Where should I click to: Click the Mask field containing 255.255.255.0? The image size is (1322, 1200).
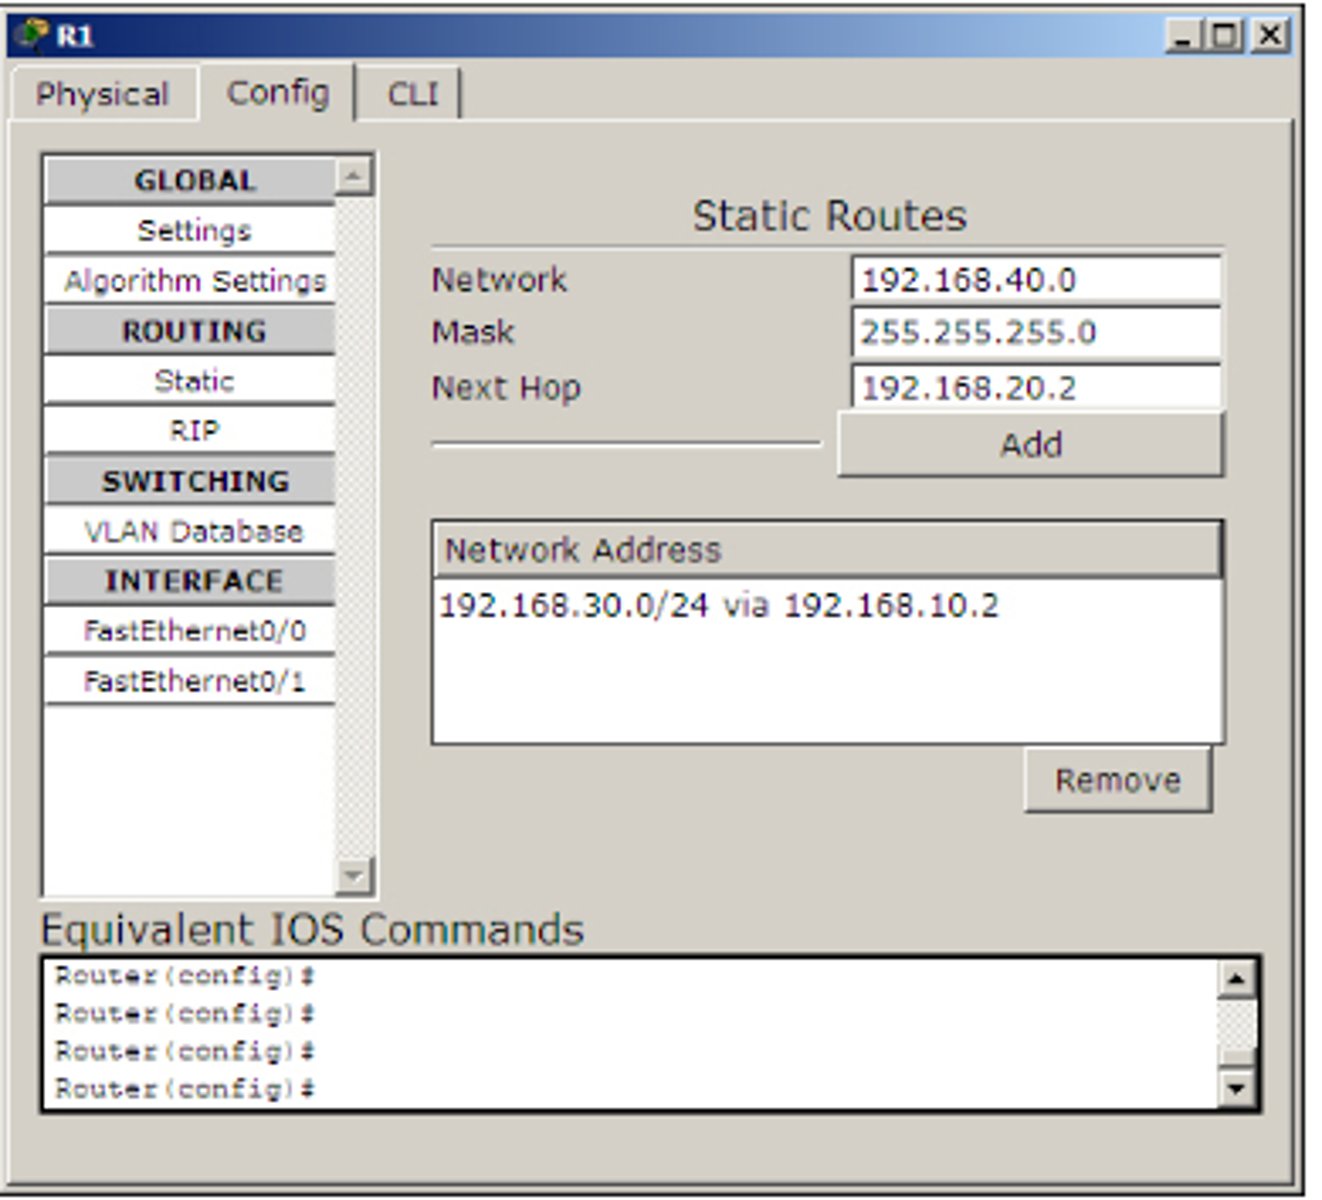point(1036,332)
